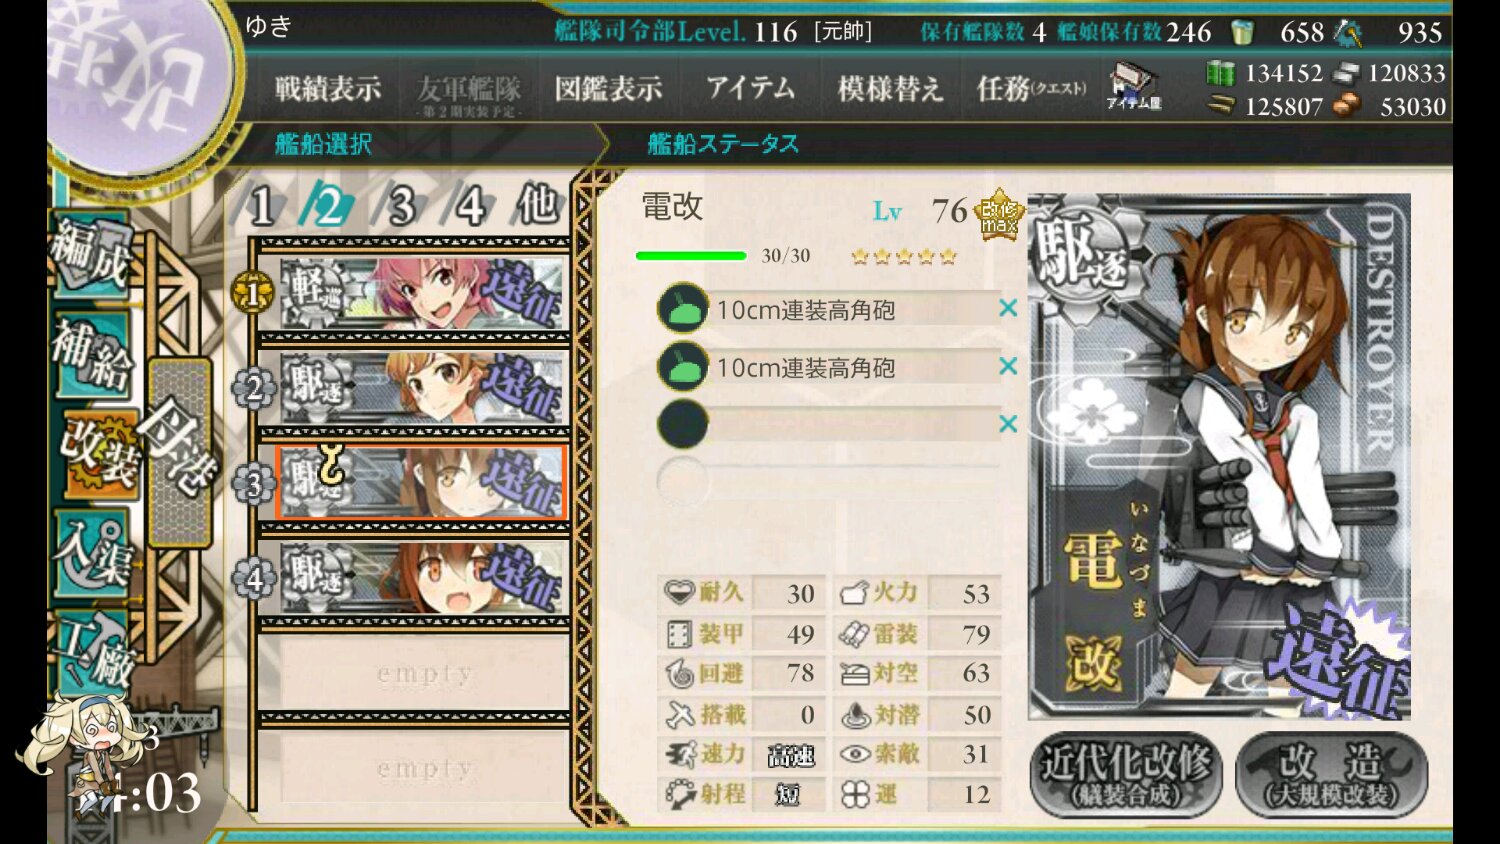Switch to fleet tab 3
Image resolution: width=1500 pixels, height=844 pixels.
coord(402,206)
